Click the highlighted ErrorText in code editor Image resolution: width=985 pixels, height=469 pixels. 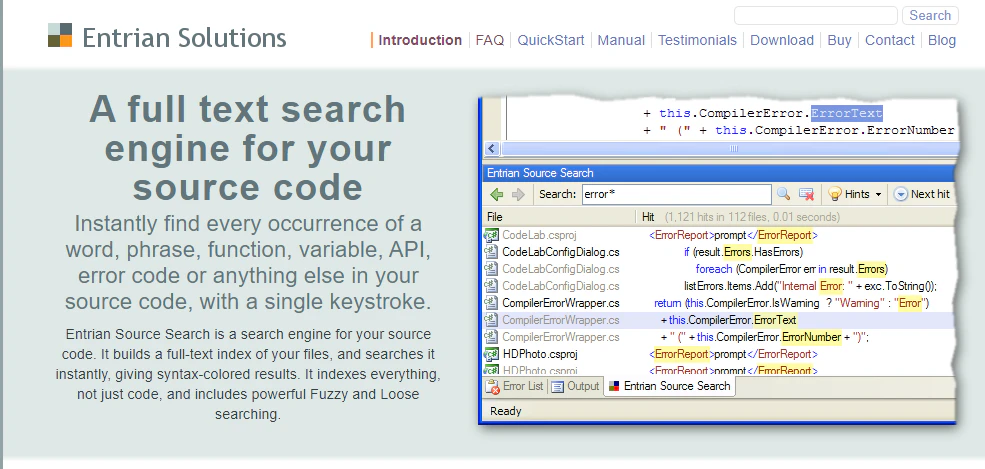[x=846, y=114]
